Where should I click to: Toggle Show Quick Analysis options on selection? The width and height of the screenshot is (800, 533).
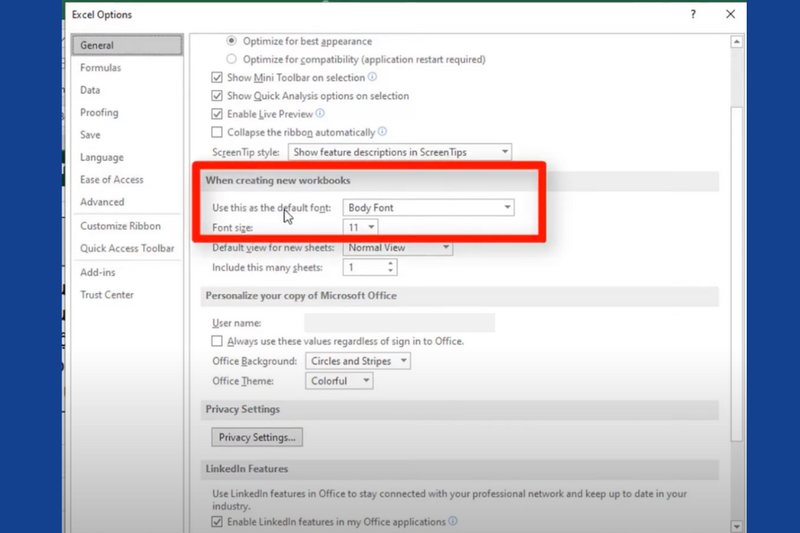tap(217, 96)
